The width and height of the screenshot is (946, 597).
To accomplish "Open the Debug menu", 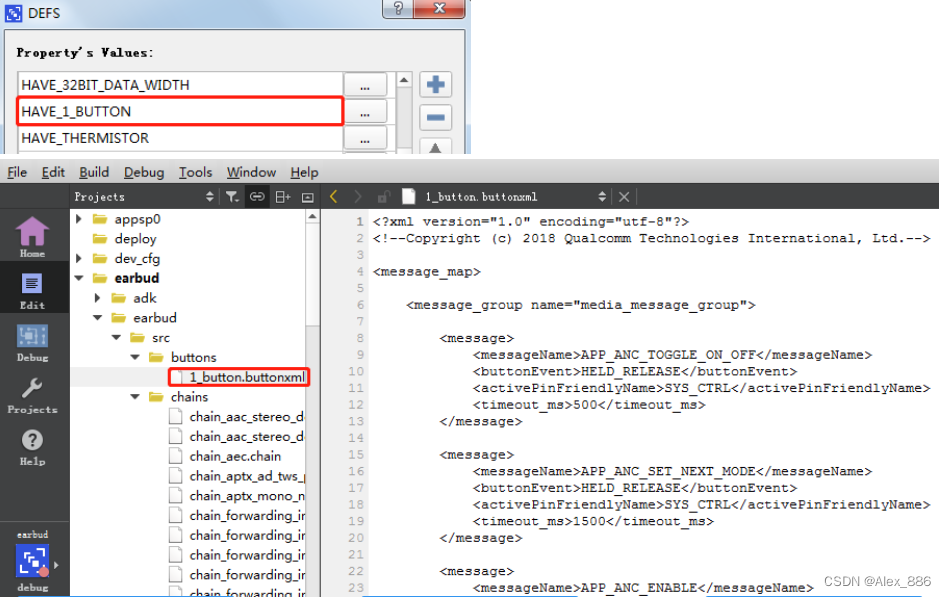I will coord(144,172).
